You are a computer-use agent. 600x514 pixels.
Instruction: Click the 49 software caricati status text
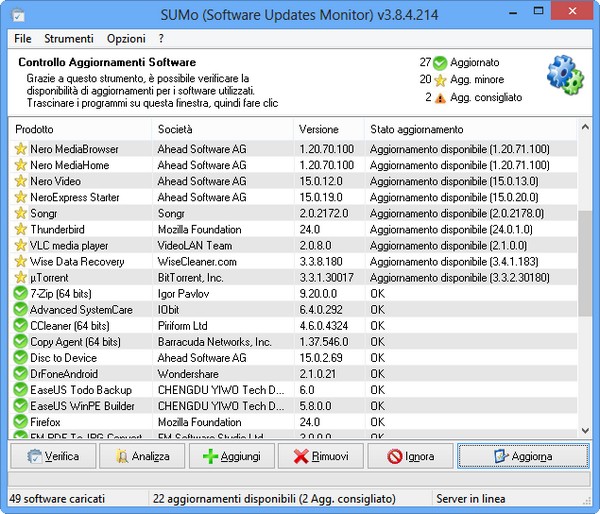(x=57, y=499)
